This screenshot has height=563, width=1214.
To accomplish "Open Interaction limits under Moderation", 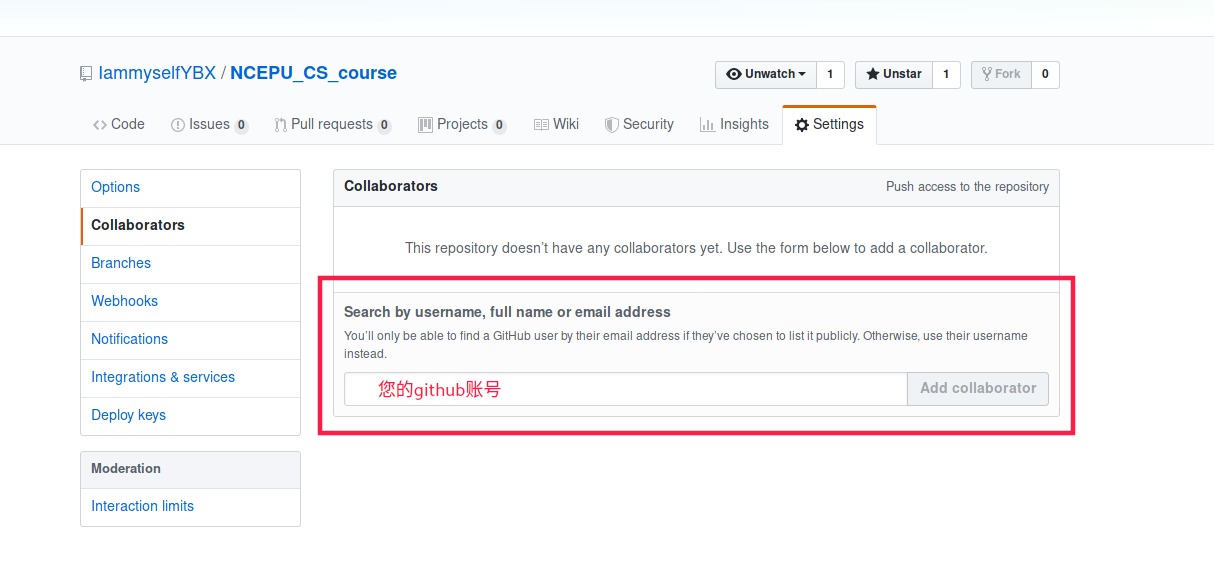I will tap(190, 507).
